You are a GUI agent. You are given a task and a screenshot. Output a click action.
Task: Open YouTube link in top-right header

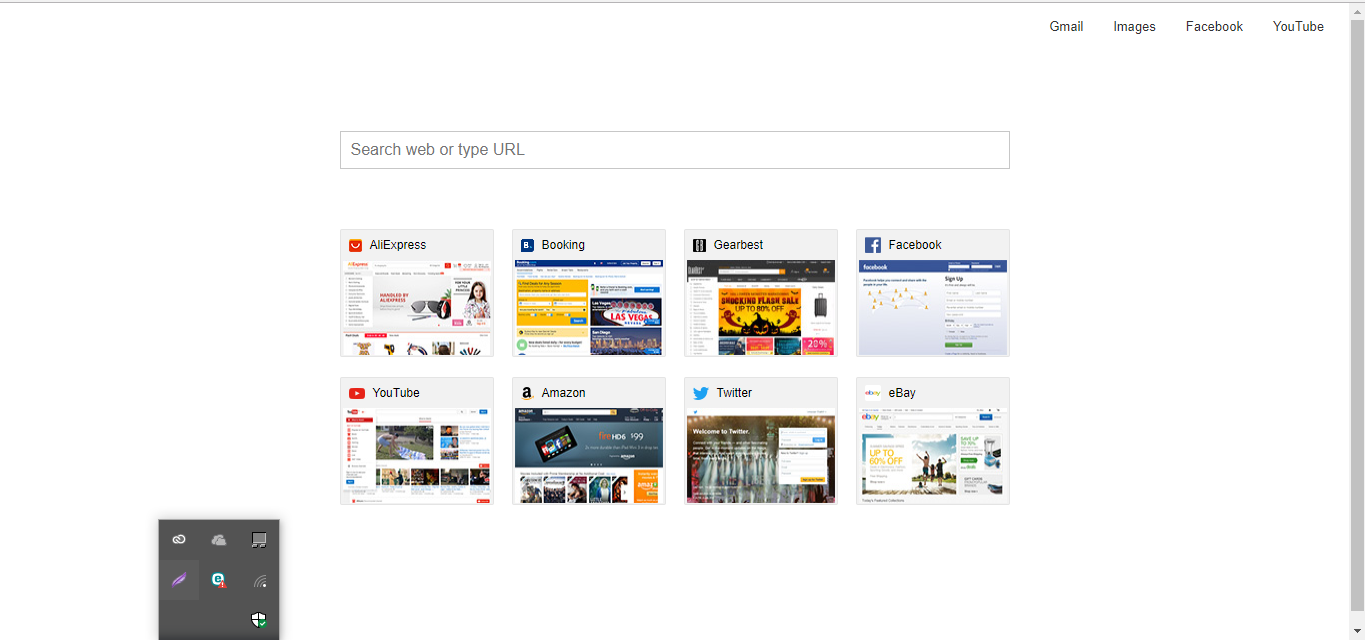click(1298, 27)
